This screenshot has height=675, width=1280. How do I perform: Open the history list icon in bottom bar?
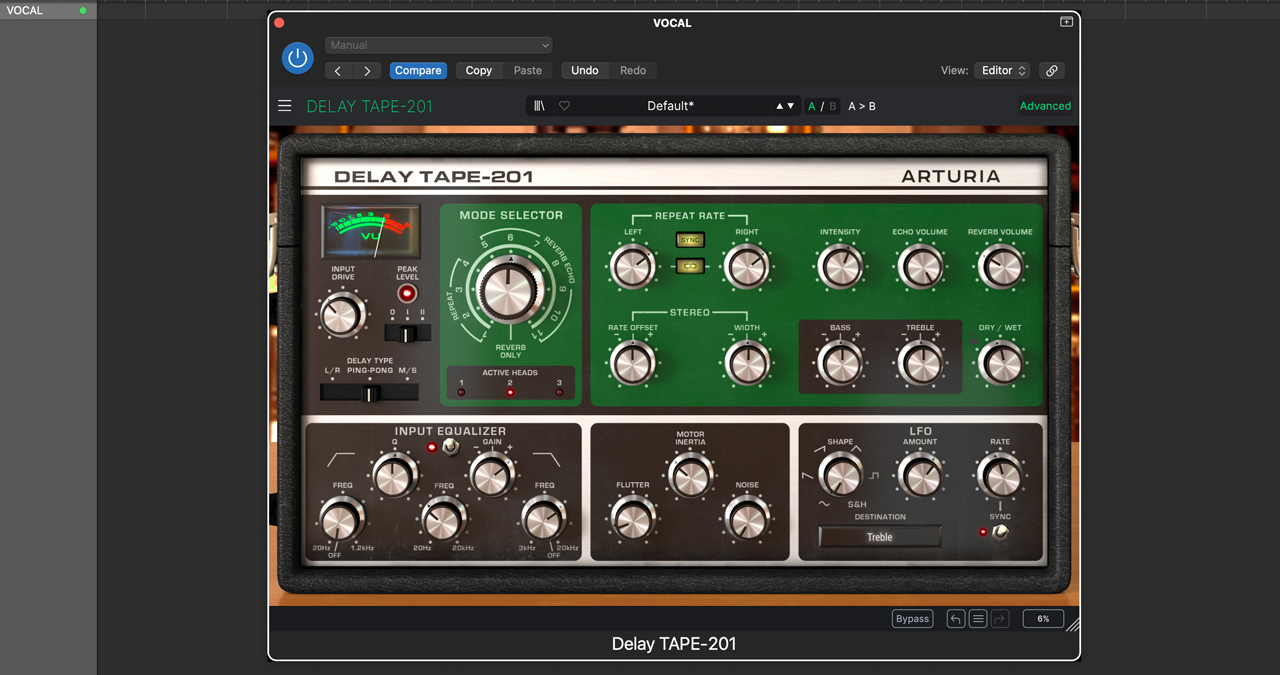978,619
